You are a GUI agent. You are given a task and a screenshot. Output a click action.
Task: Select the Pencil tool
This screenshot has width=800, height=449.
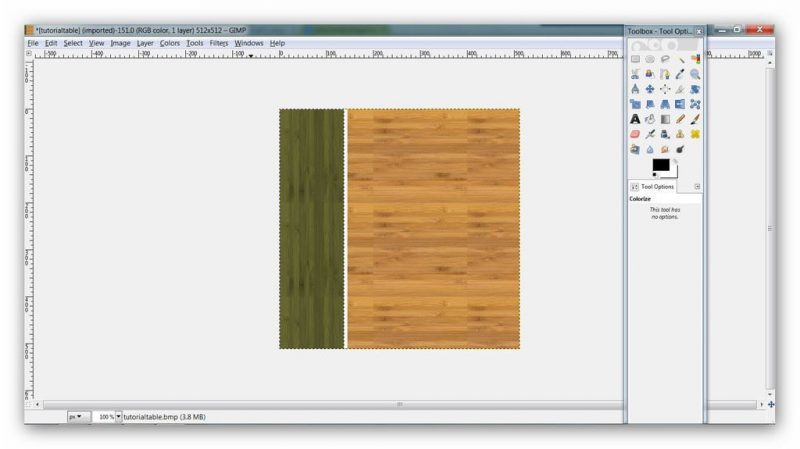coord(680,119)
